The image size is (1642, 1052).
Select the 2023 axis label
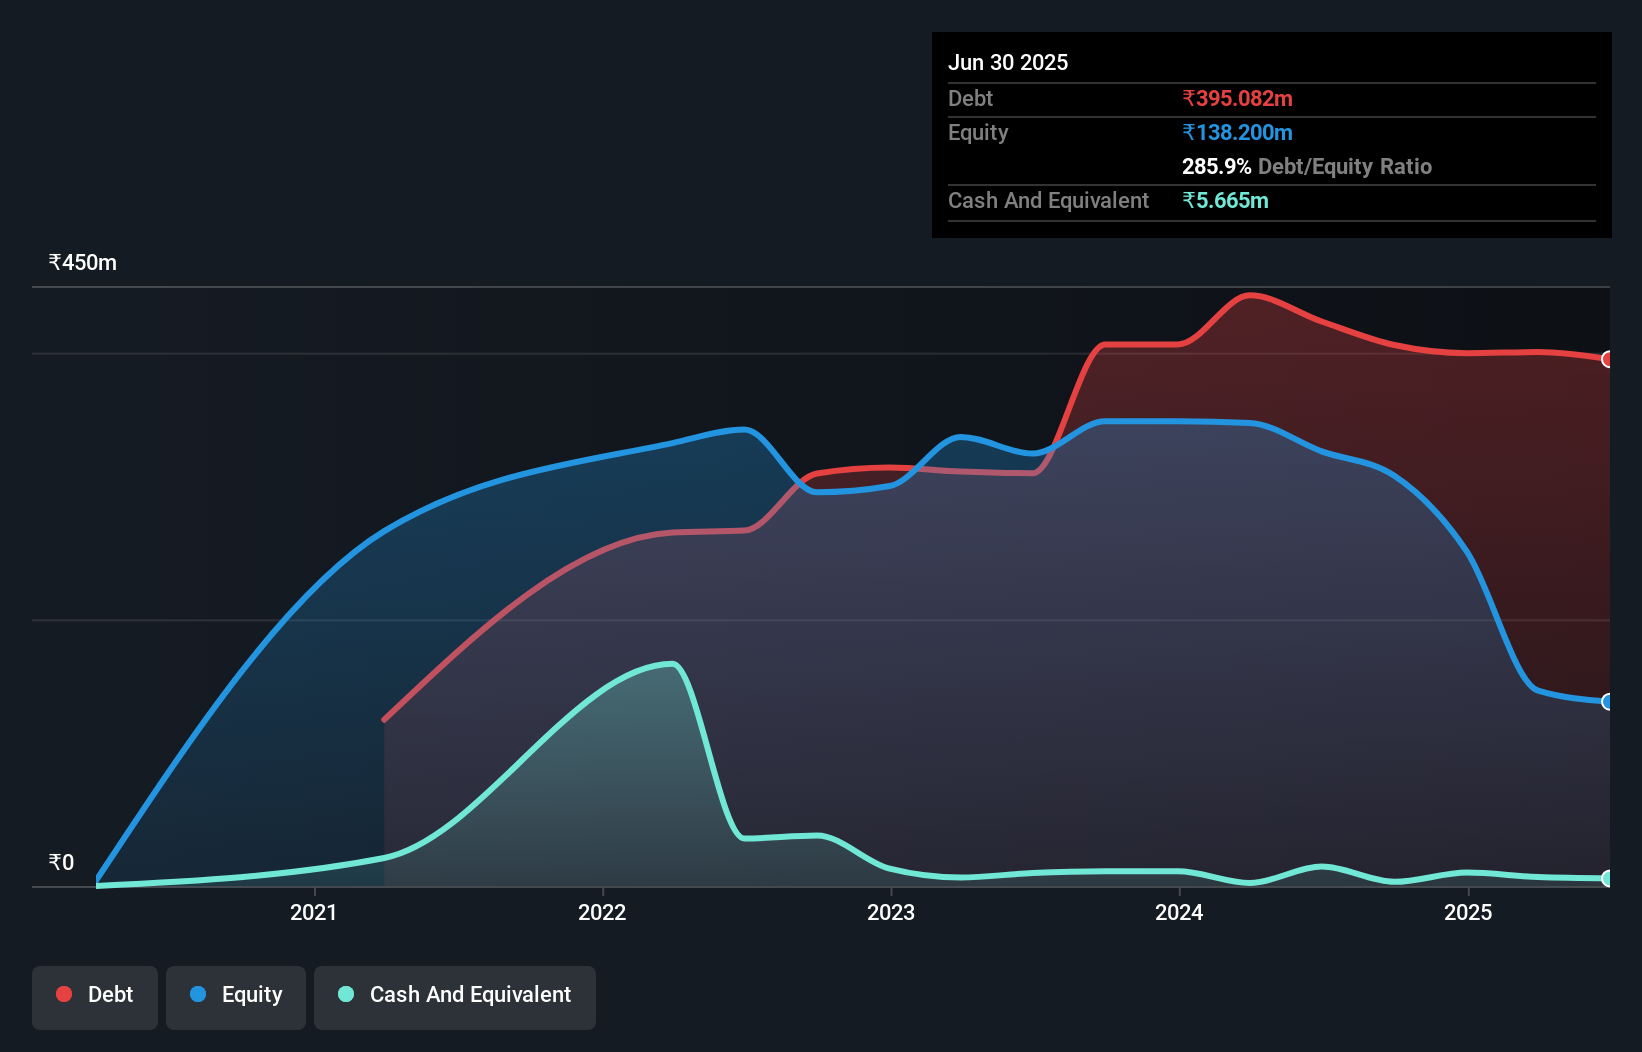coord(891,912)
